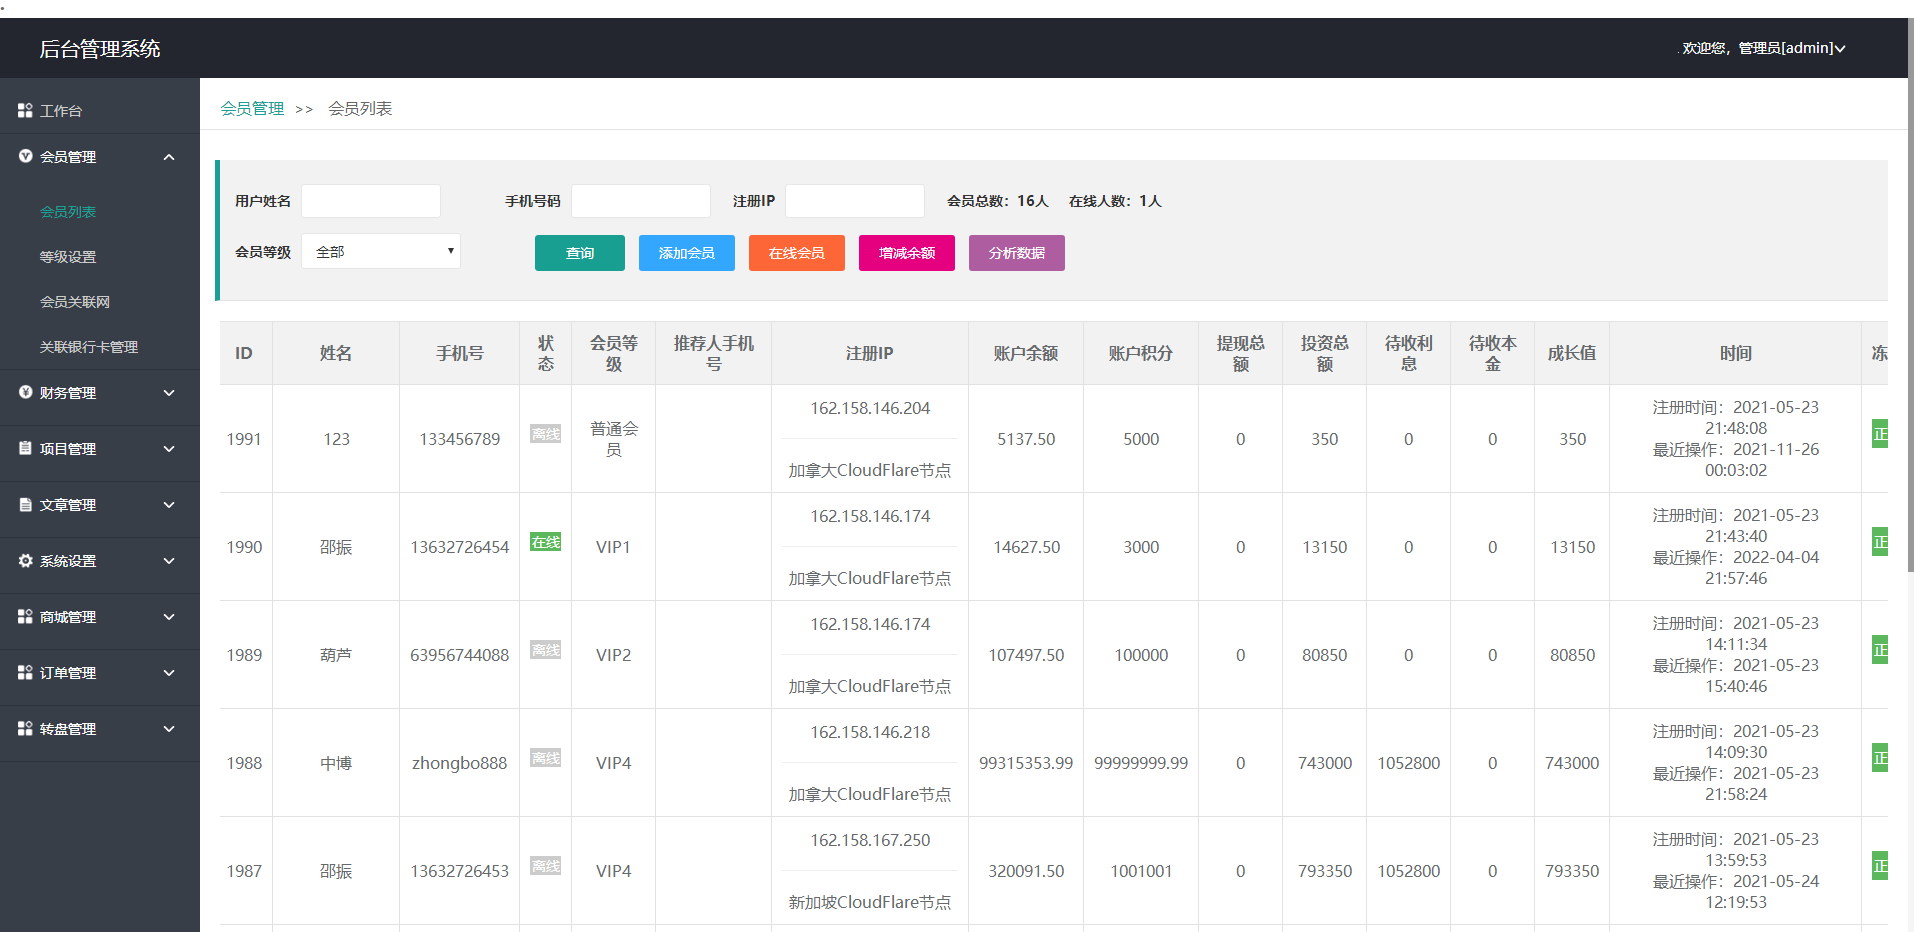Click green status tag in row 1988
This screenshot has height=932, width=1914.
pyautogui.click(x=1880, y=758)
